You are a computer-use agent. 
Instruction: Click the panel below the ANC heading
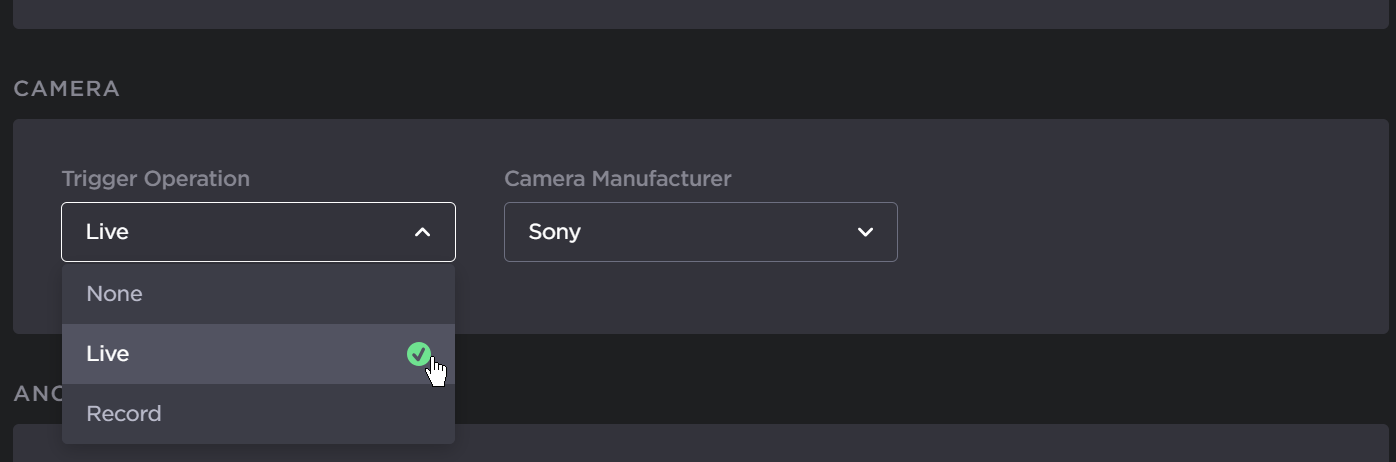pyautogui.click(x=900, y=445)
